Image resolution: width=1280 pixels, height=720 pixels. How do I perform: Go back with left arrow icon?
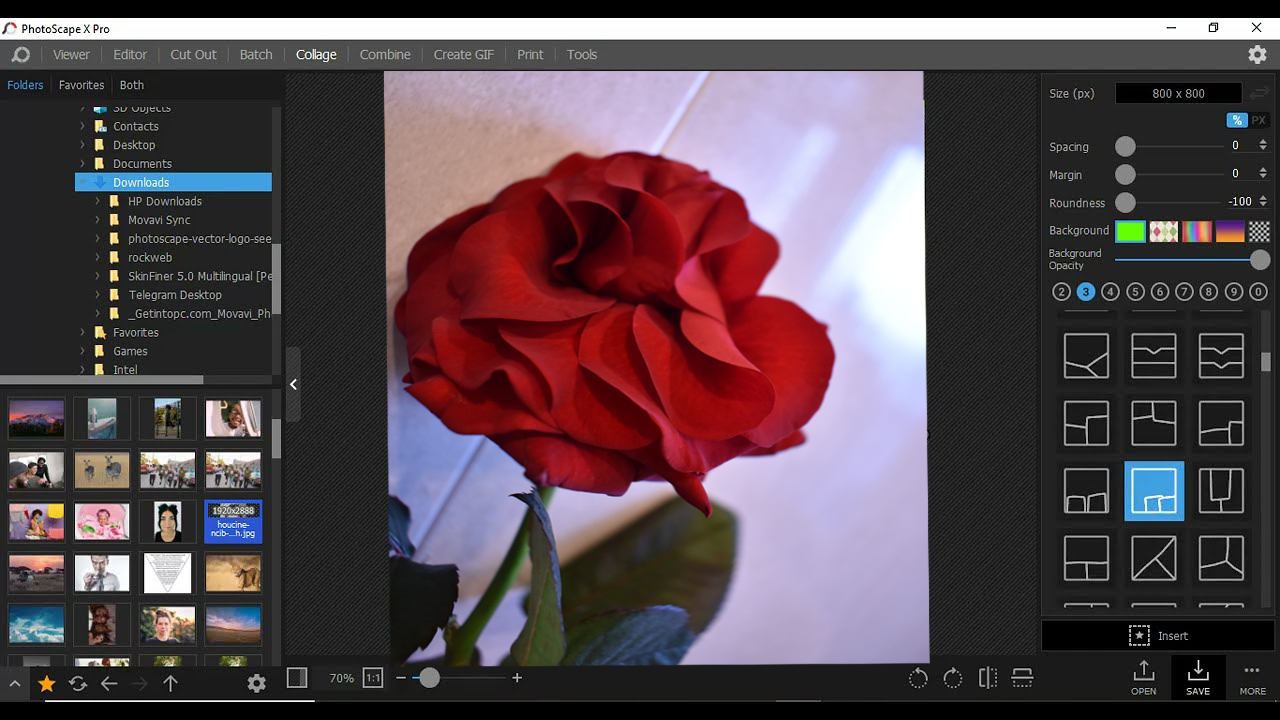(109, 684)
